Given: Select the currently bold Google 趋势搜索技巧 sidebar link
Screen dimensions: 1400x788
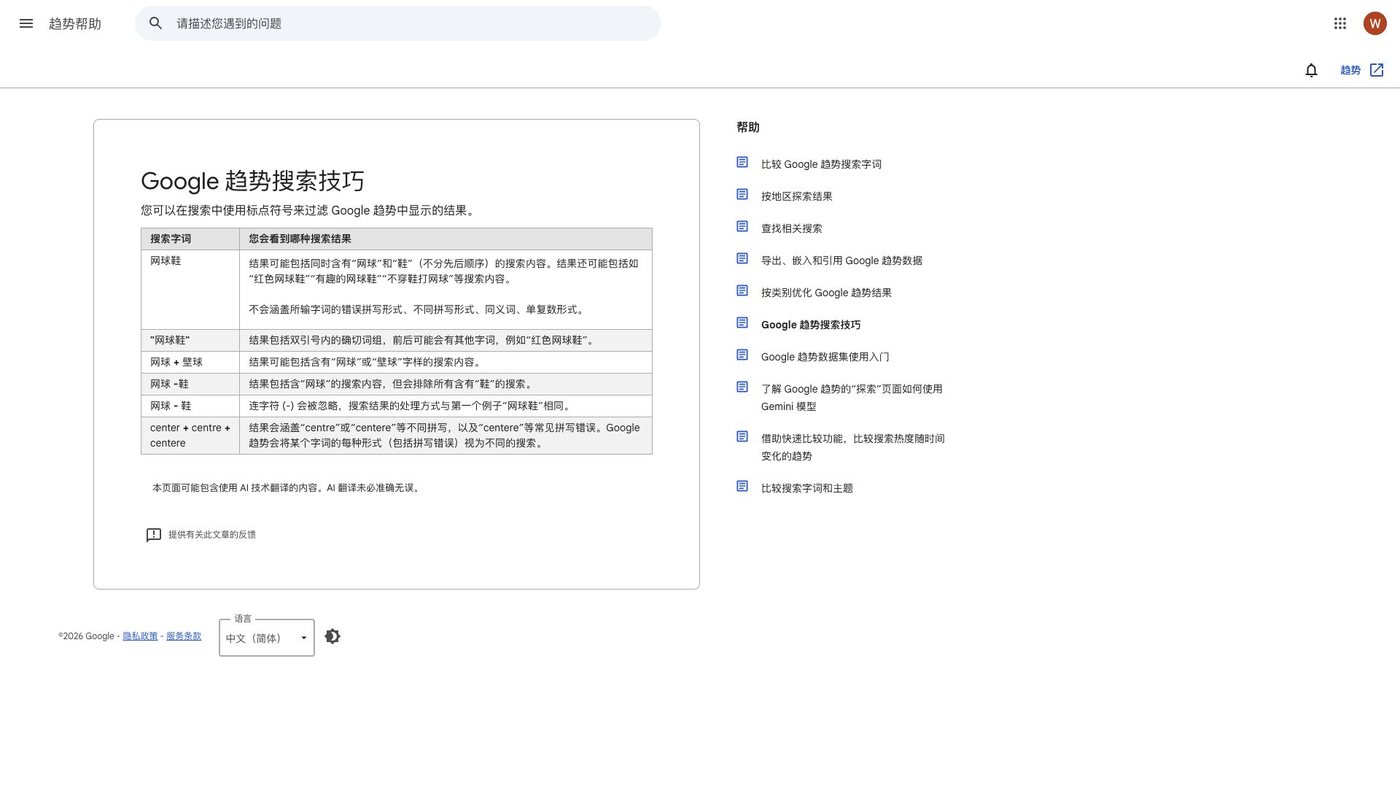Looking at the screenshot, I should click(x=811, y=324).
